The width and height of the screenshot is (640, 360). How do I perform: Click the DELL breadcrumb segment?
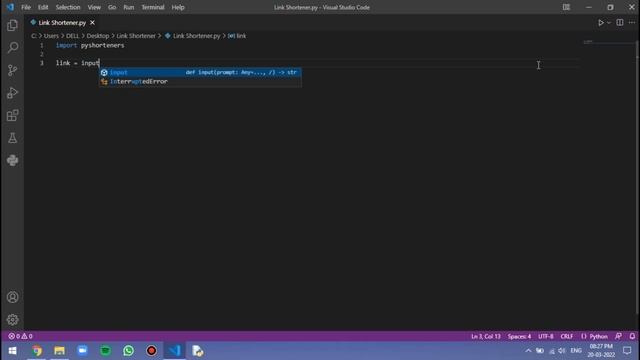(72, 36)
